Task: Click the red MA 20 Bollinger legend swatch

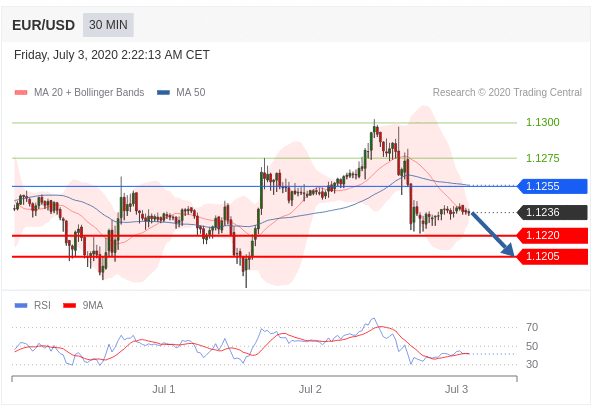Action: 21,93
